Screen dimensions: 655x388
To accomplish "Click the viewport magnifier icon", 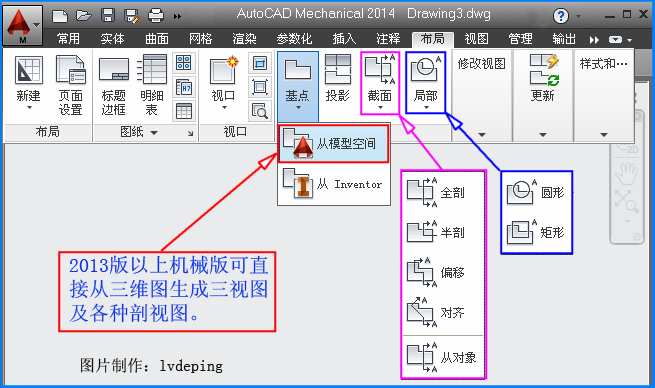I will 260,112.
